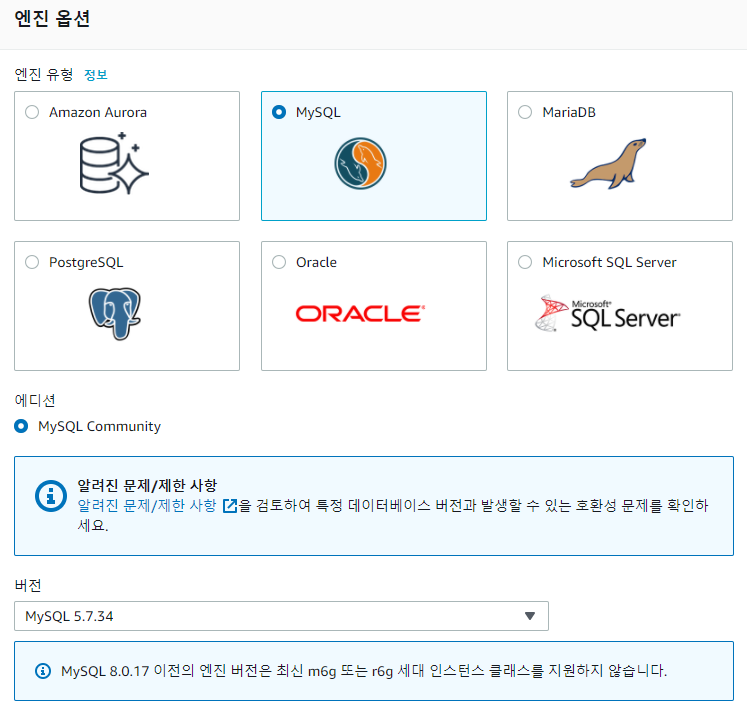This screenshot has width=747, height=715.
Task: Pick the PostgreSQL radio button
Action: [32, 262]
